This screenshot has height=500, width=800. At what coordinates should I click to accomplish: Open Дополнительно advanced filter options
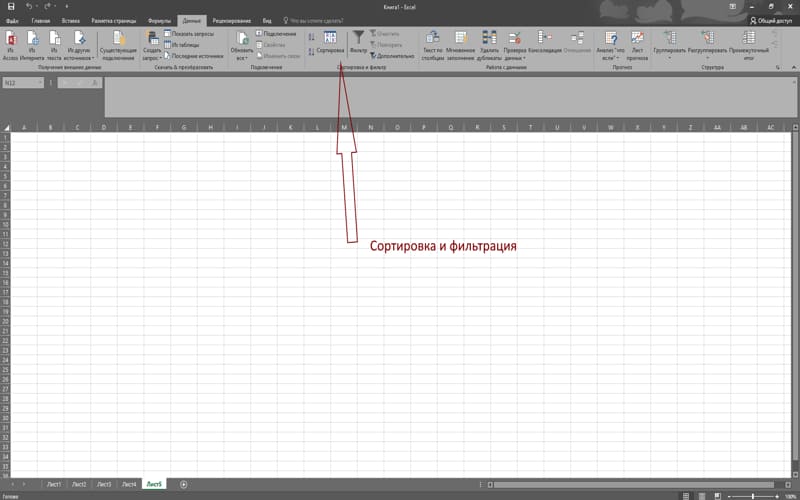point(392,56)
